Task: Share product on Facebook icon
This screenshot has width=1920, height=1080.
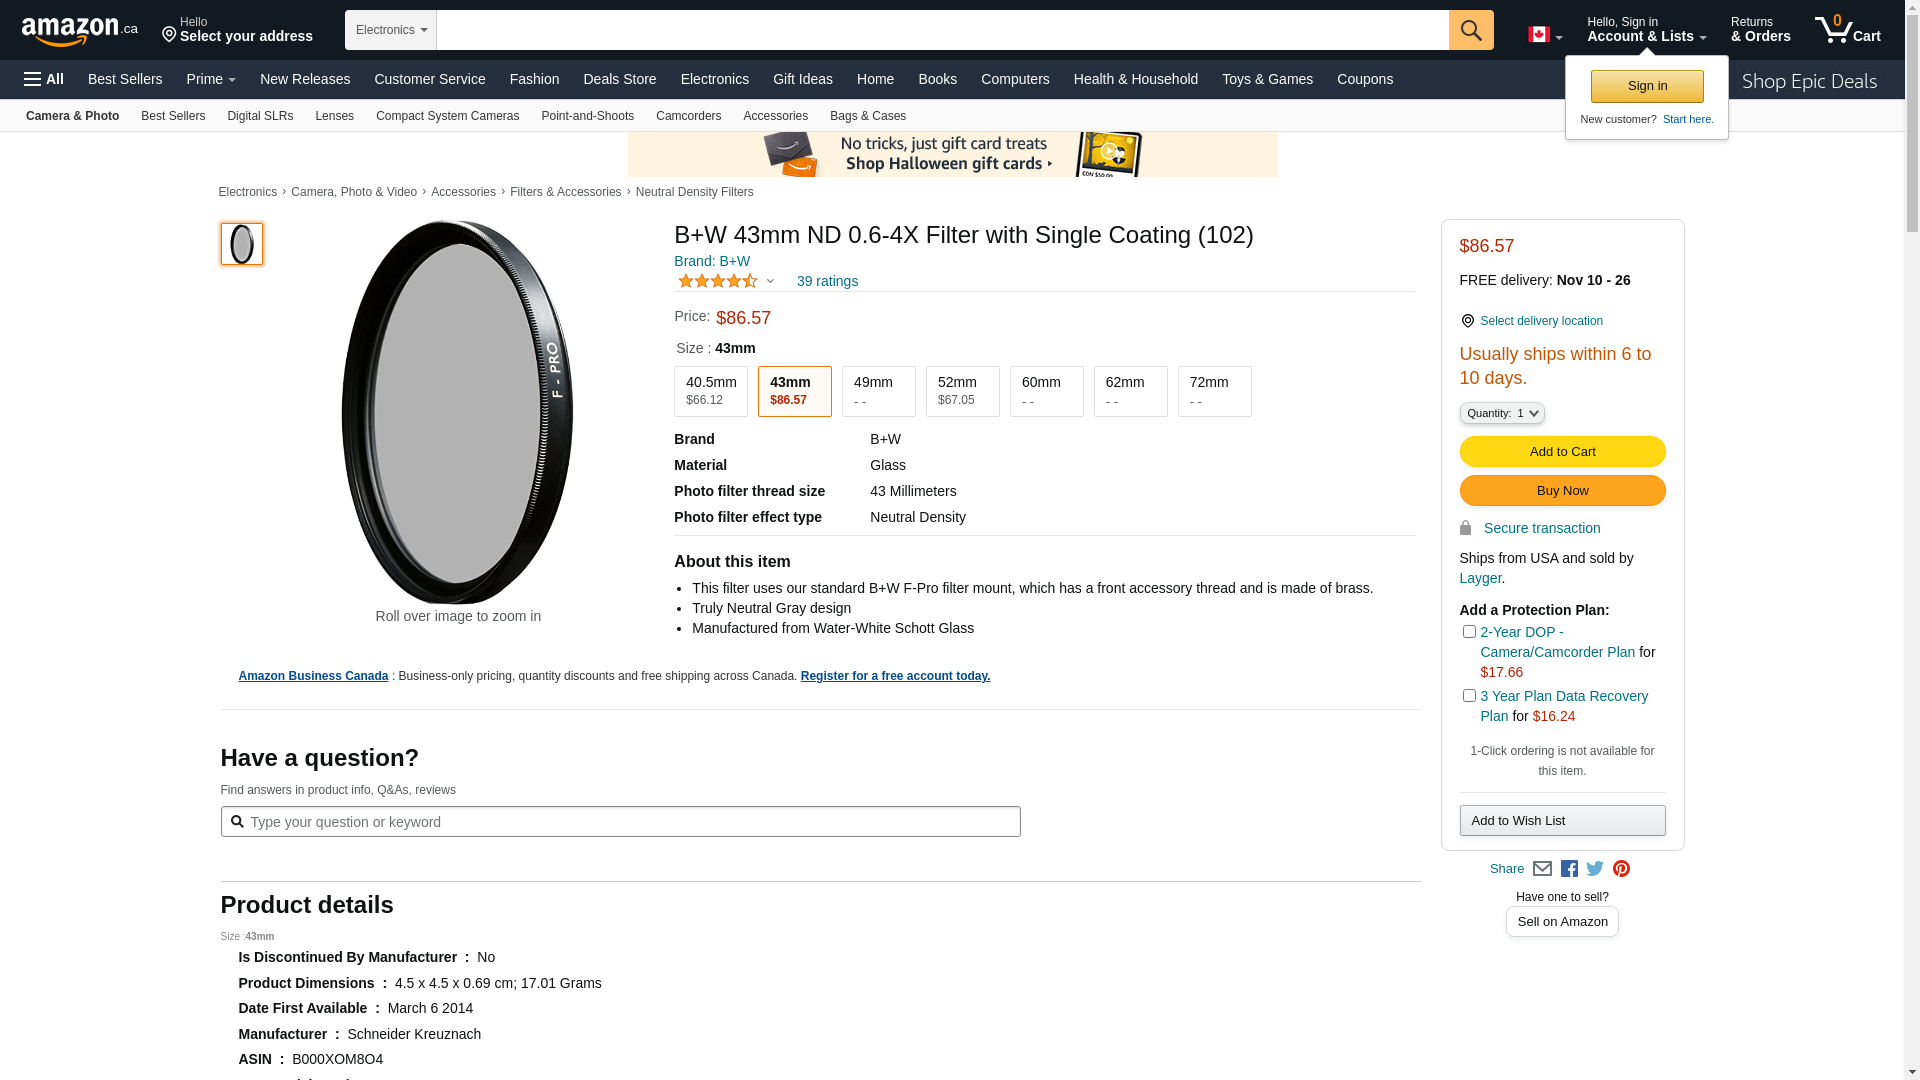Action: coord(1569,869)
